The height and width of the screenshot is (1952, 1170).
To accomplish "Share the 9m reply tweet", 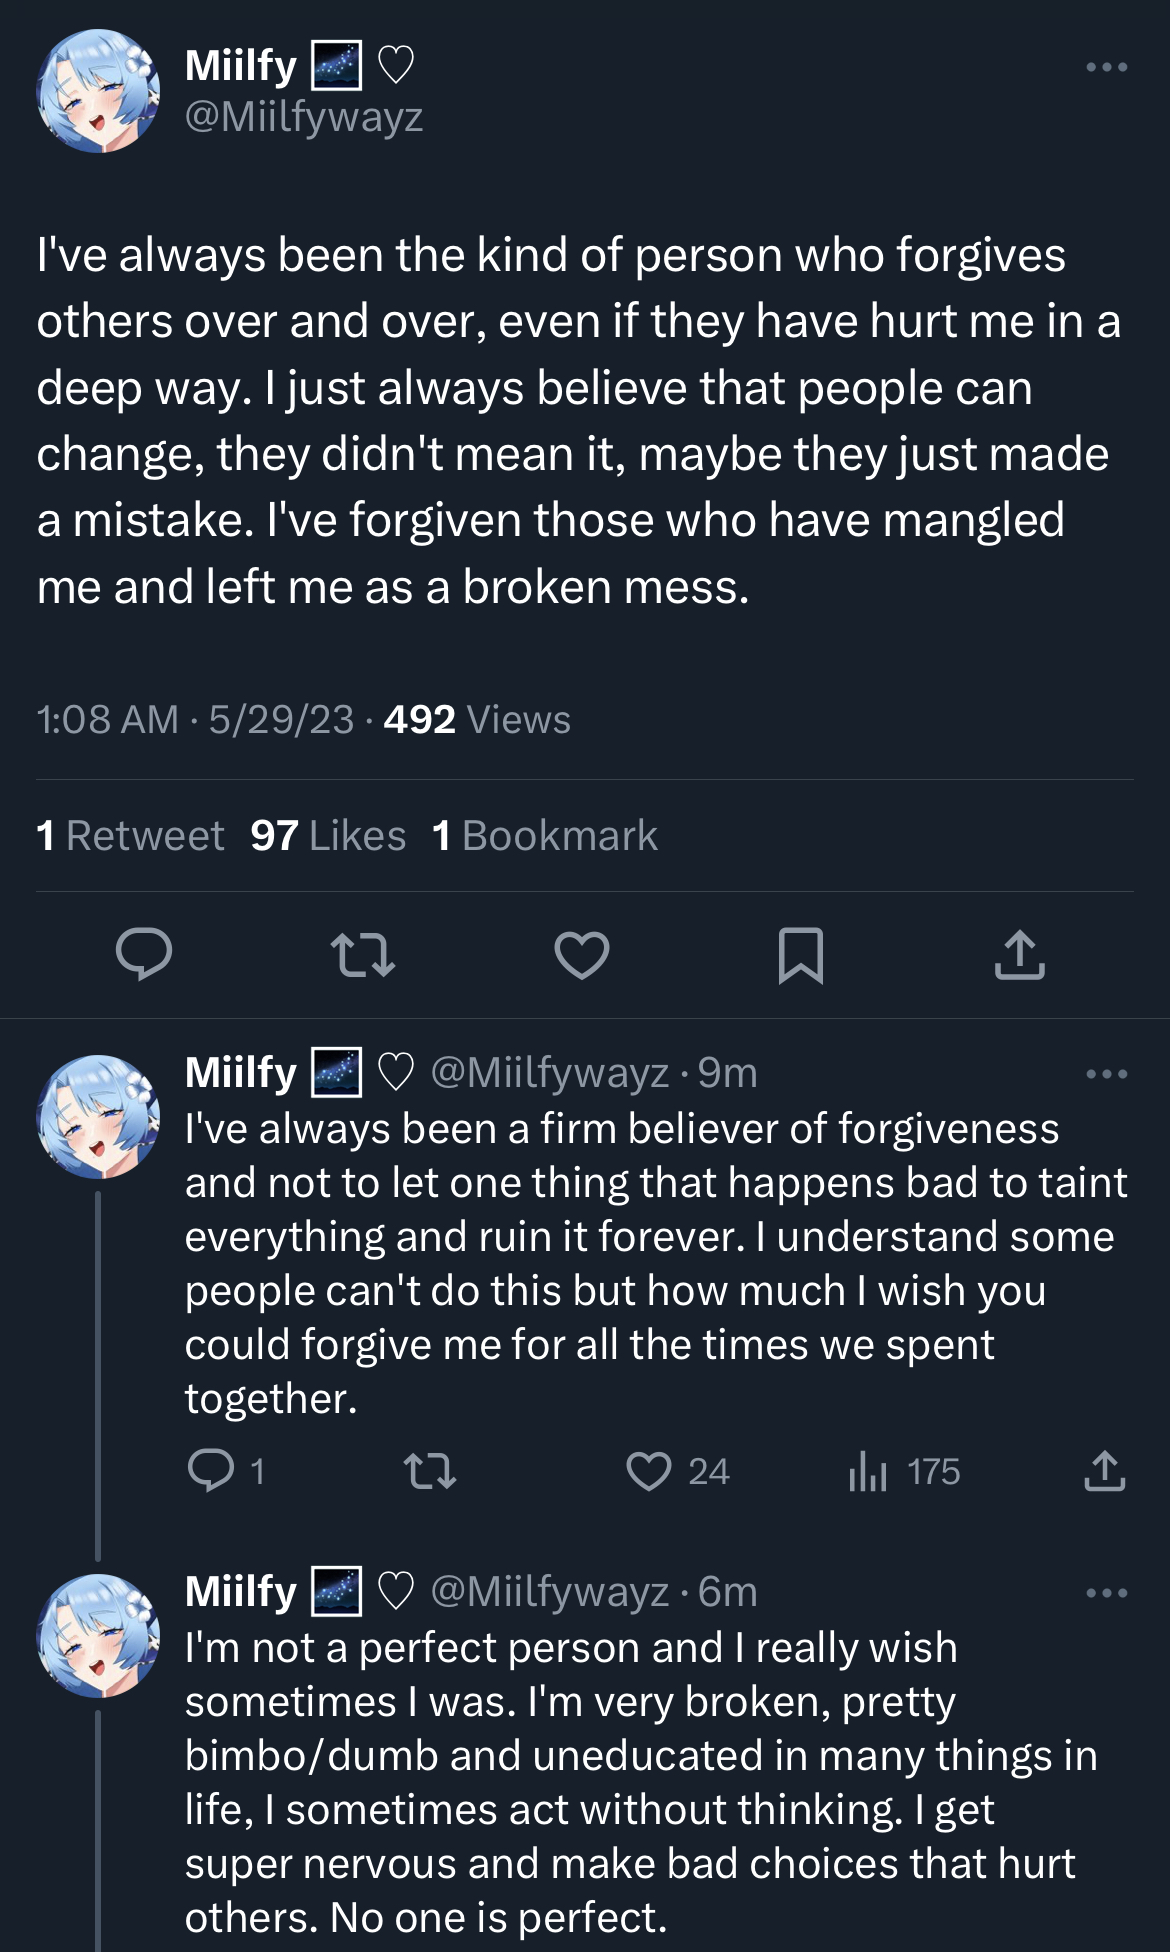I will pos(1105,1471).
